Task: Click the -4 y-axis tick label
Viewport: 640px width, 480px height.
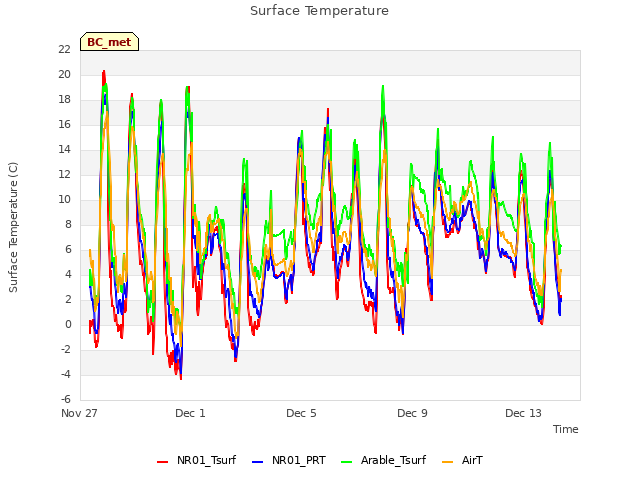Action: click(66, 374)
